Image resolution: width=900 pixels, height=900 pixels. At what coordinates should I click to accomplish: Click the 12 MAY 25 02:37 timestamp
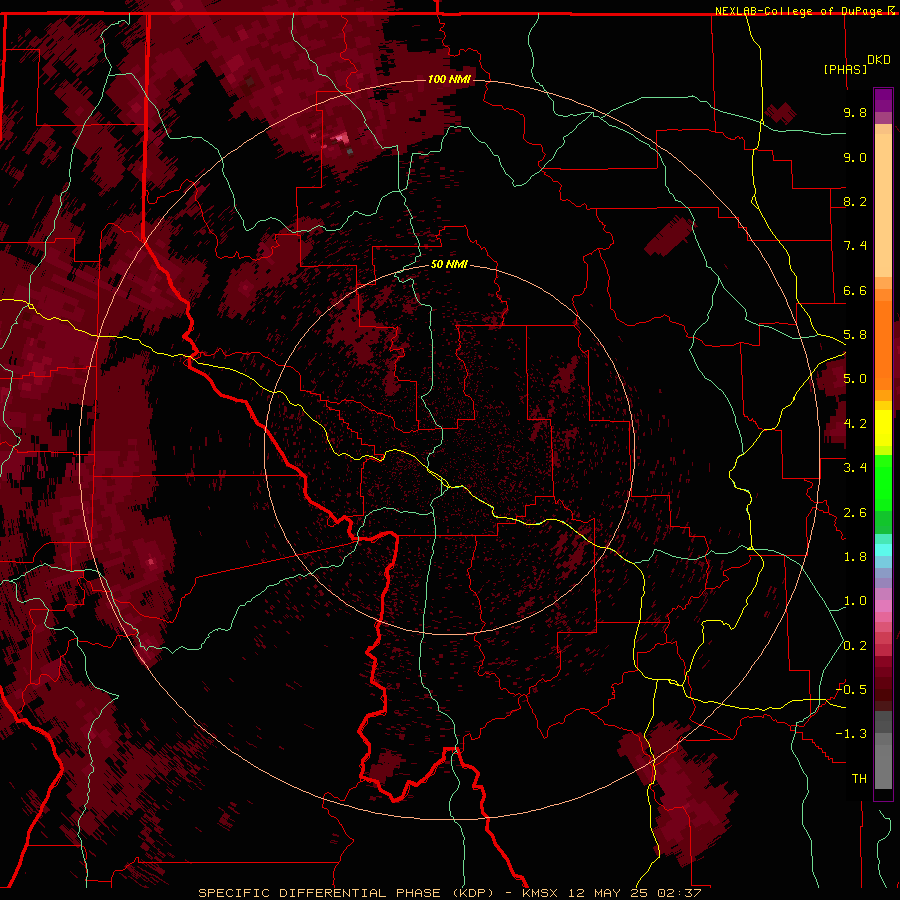[x=634, y=893]
